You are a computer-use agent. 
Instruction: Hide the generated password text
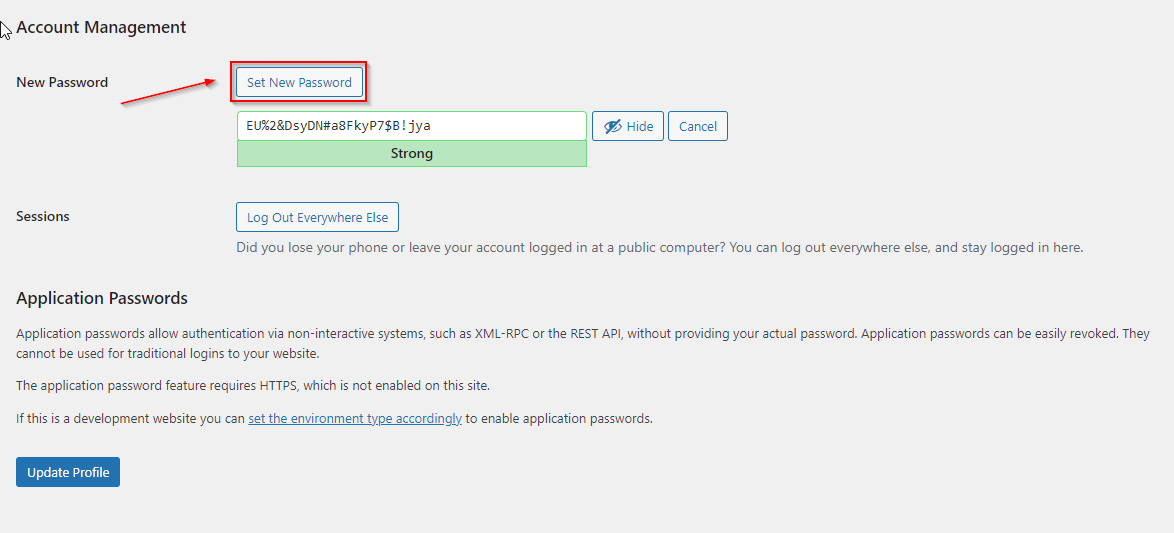[x=627, y=127]
